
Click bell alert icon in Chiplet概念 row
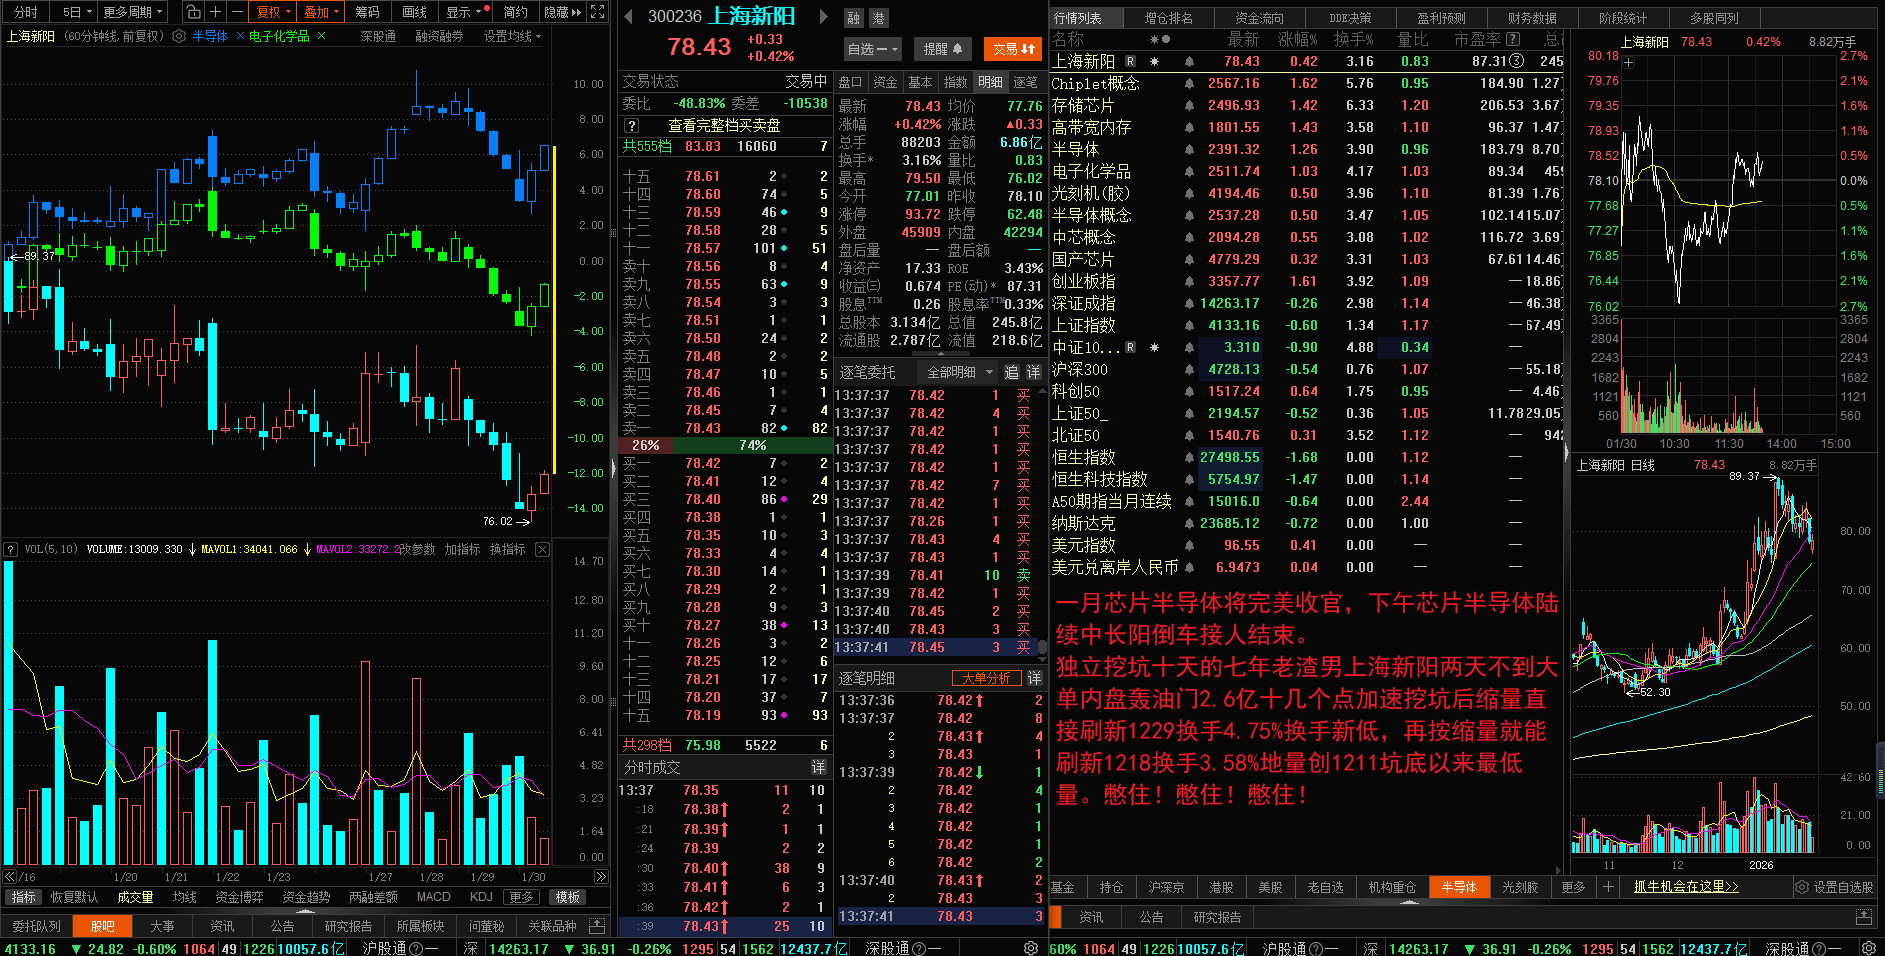tap(1189, 83)
